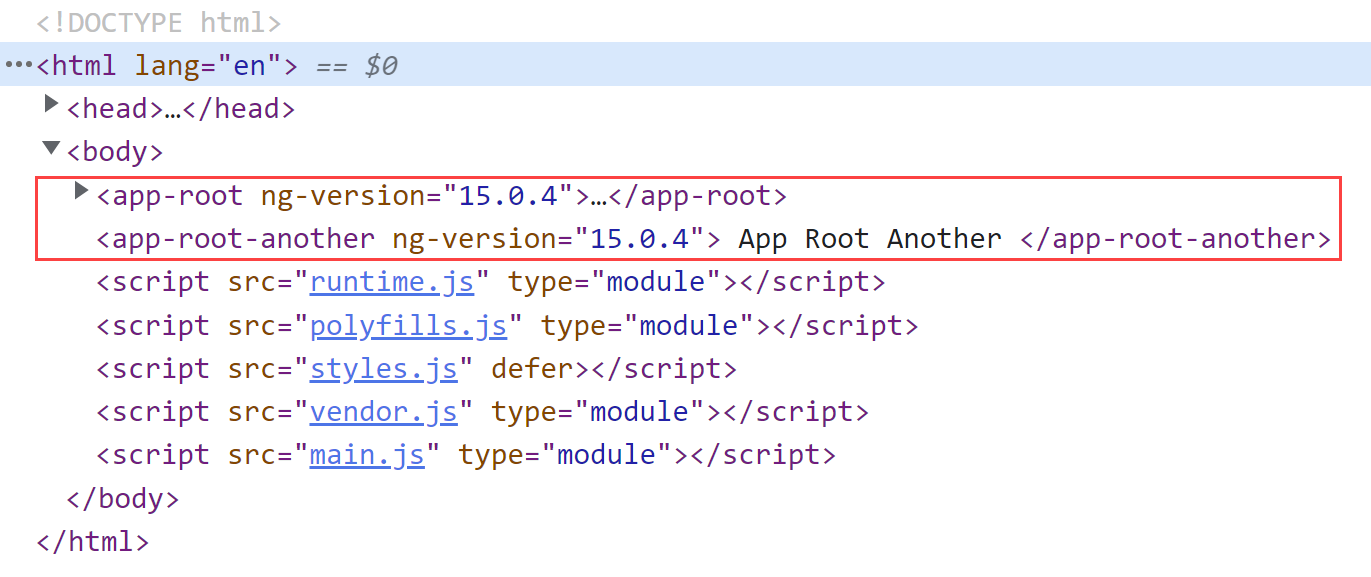Click the type="module" attribute of main.js script
The width and height of the screenshot is (1371, 577).
pos(566,454)
